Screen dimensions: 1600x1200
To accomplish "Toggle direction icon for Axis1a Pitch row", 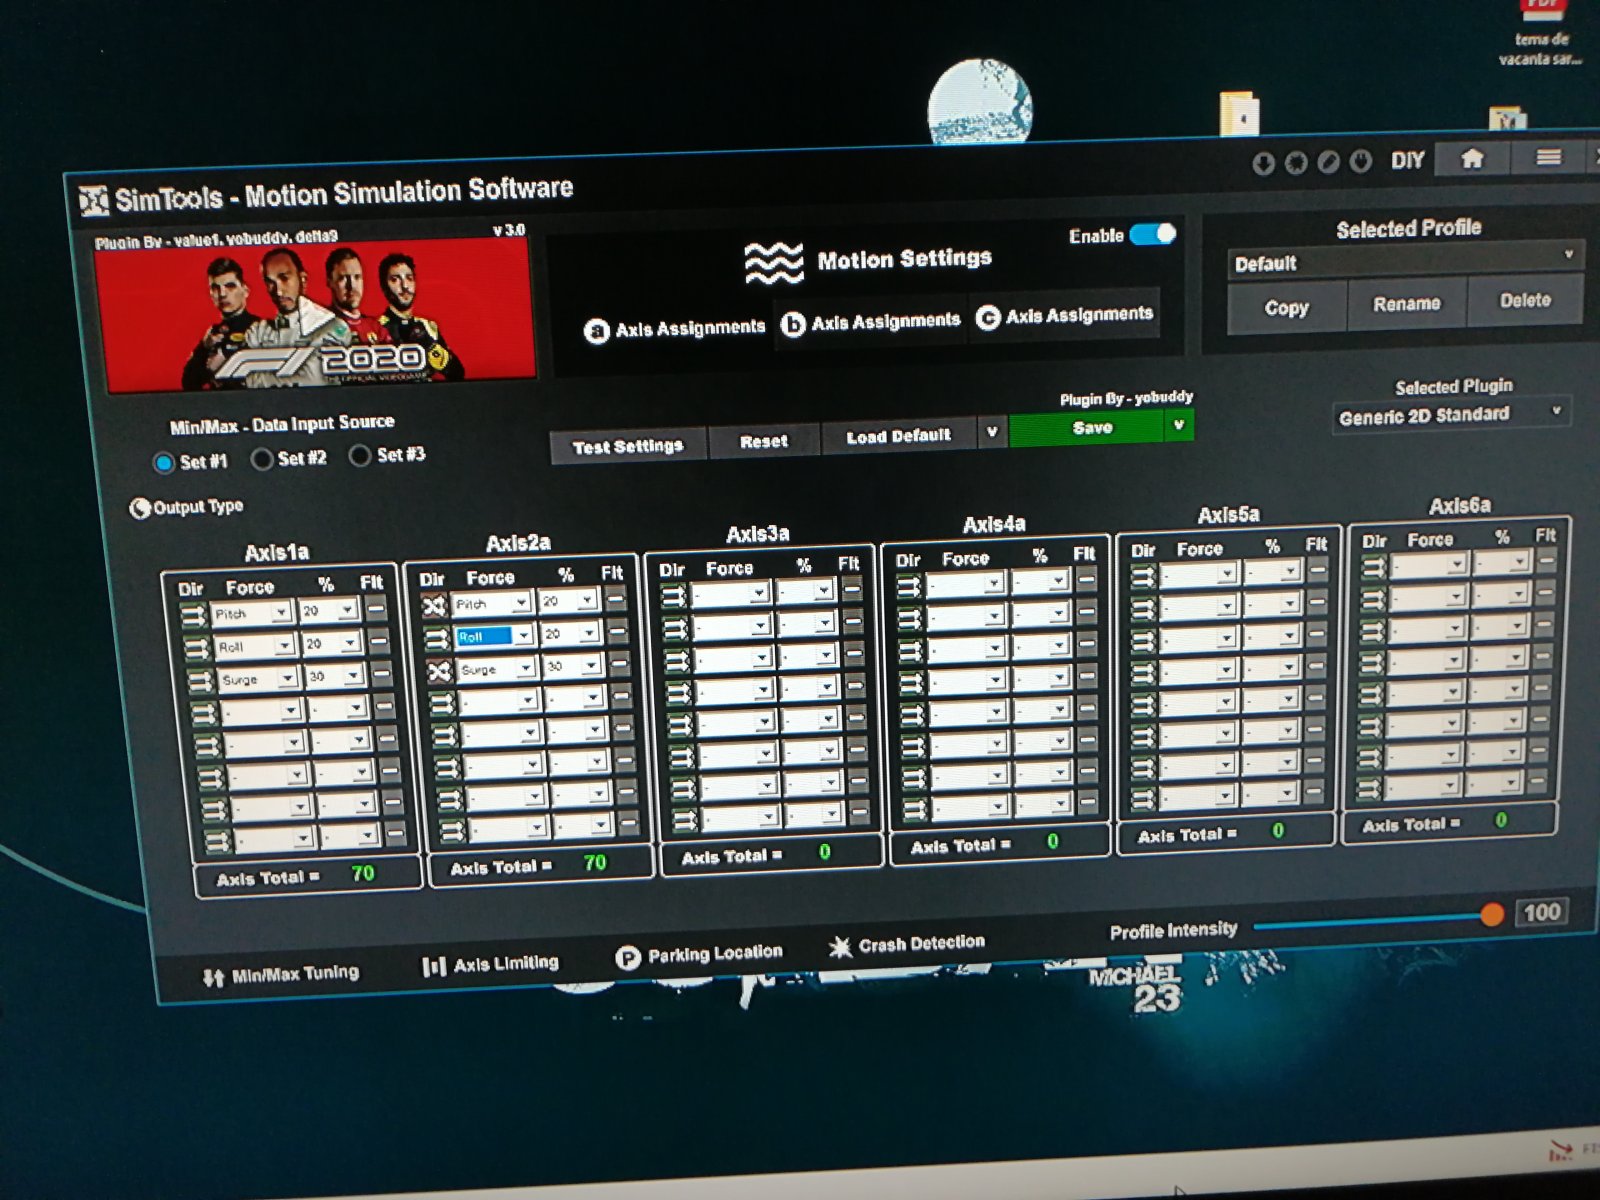I will (x=193, y=616).
